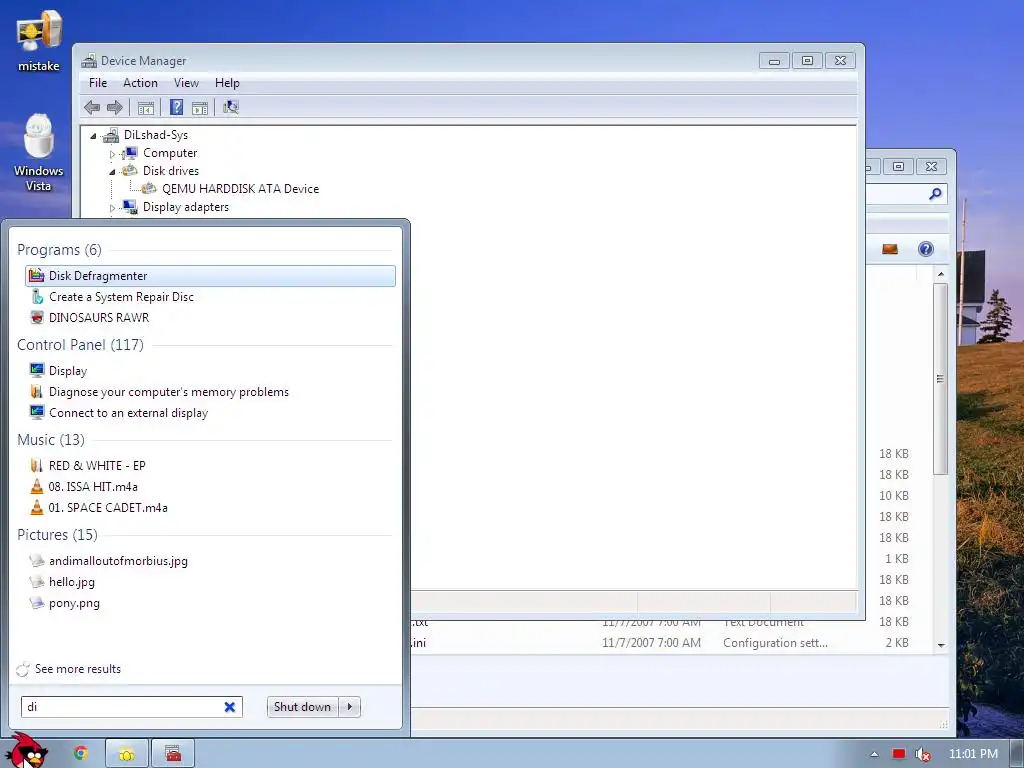Click Scan for hardware changes icon
Image resolution: width=1024 pixels, height=768 pixels.
pyautogui.click(x=231, y=107)
